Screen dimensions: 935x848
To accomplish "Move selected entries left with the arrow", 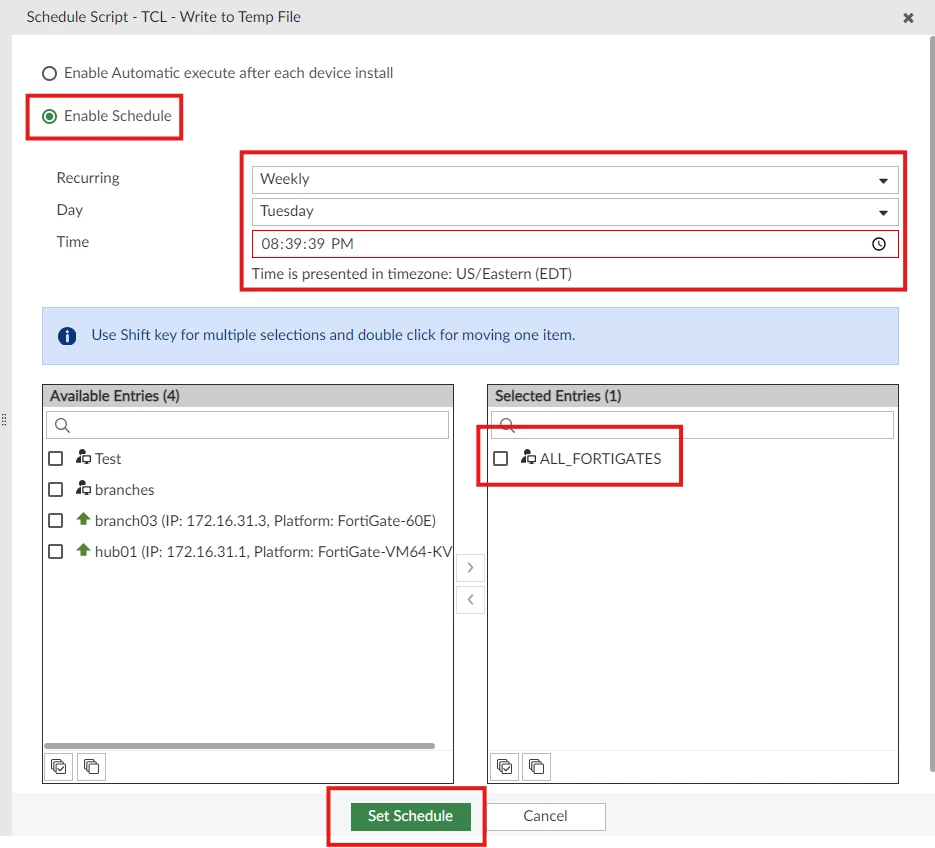I will point(470,600).
